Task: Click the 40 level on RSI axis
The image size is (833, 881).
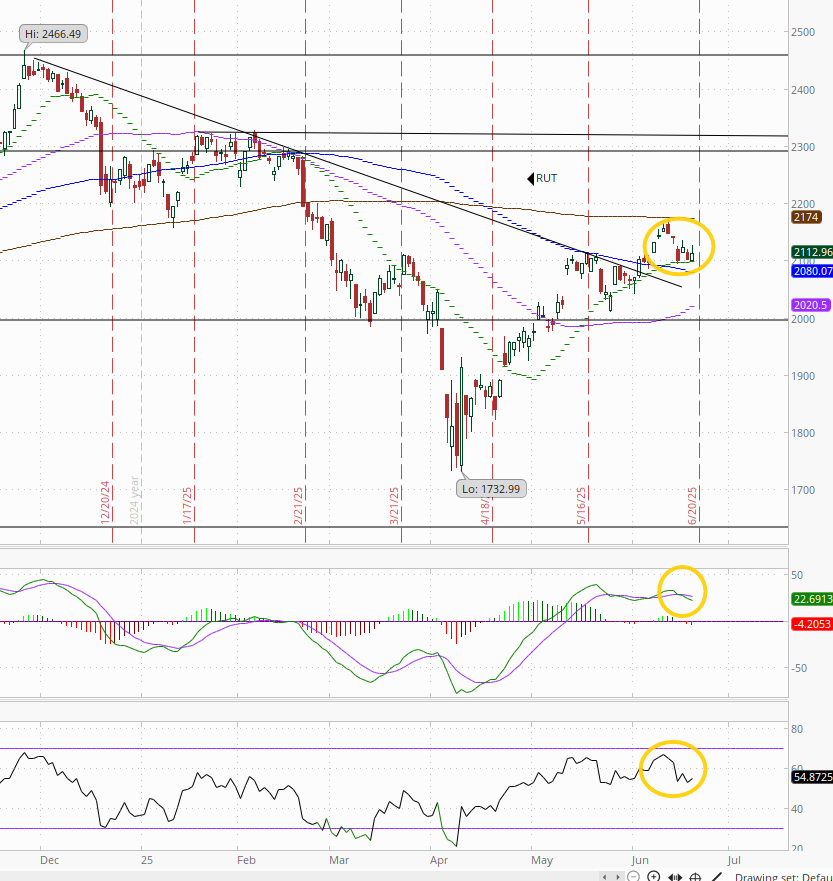Action: (x=797, y=809)
